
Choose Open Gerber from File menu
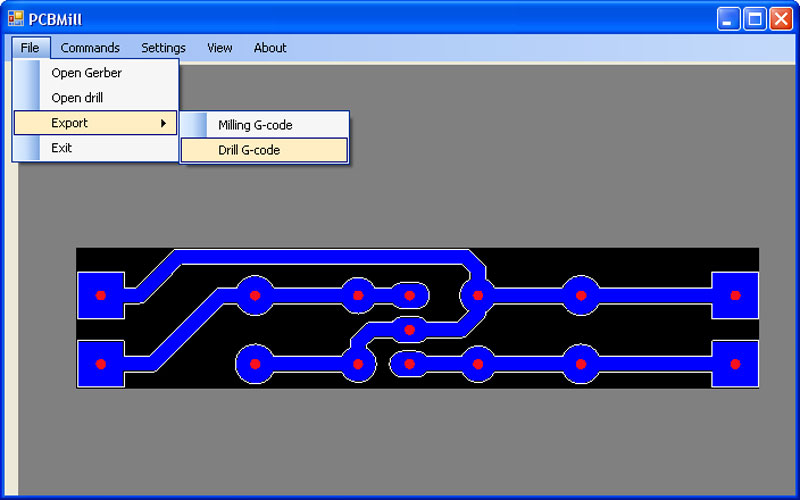[95, 73]
